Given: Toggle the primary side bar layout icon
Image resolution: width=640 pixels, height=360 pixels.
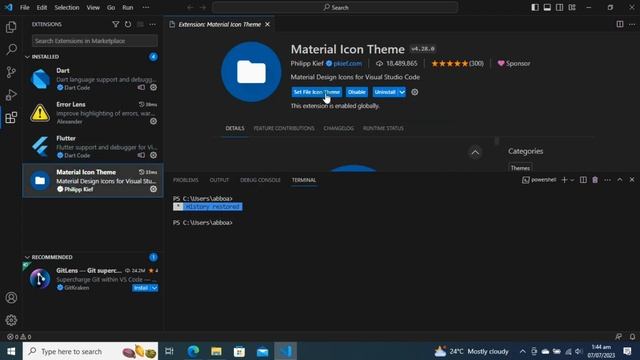Looking at the screenshot, I should pos(535,7).
